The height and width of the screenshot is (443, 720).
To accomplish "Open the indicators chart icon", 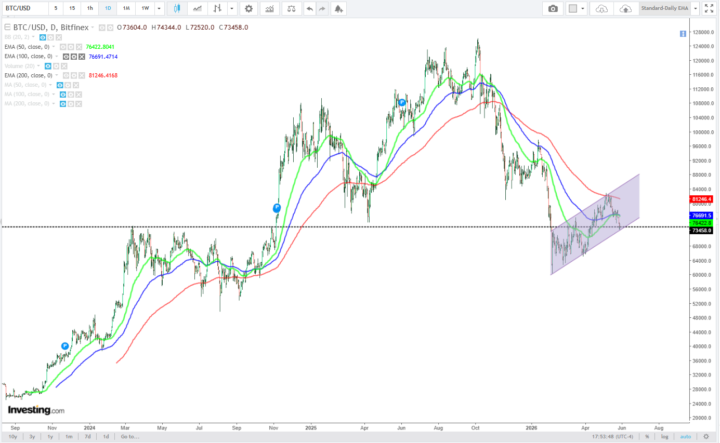I will [270, 9].
